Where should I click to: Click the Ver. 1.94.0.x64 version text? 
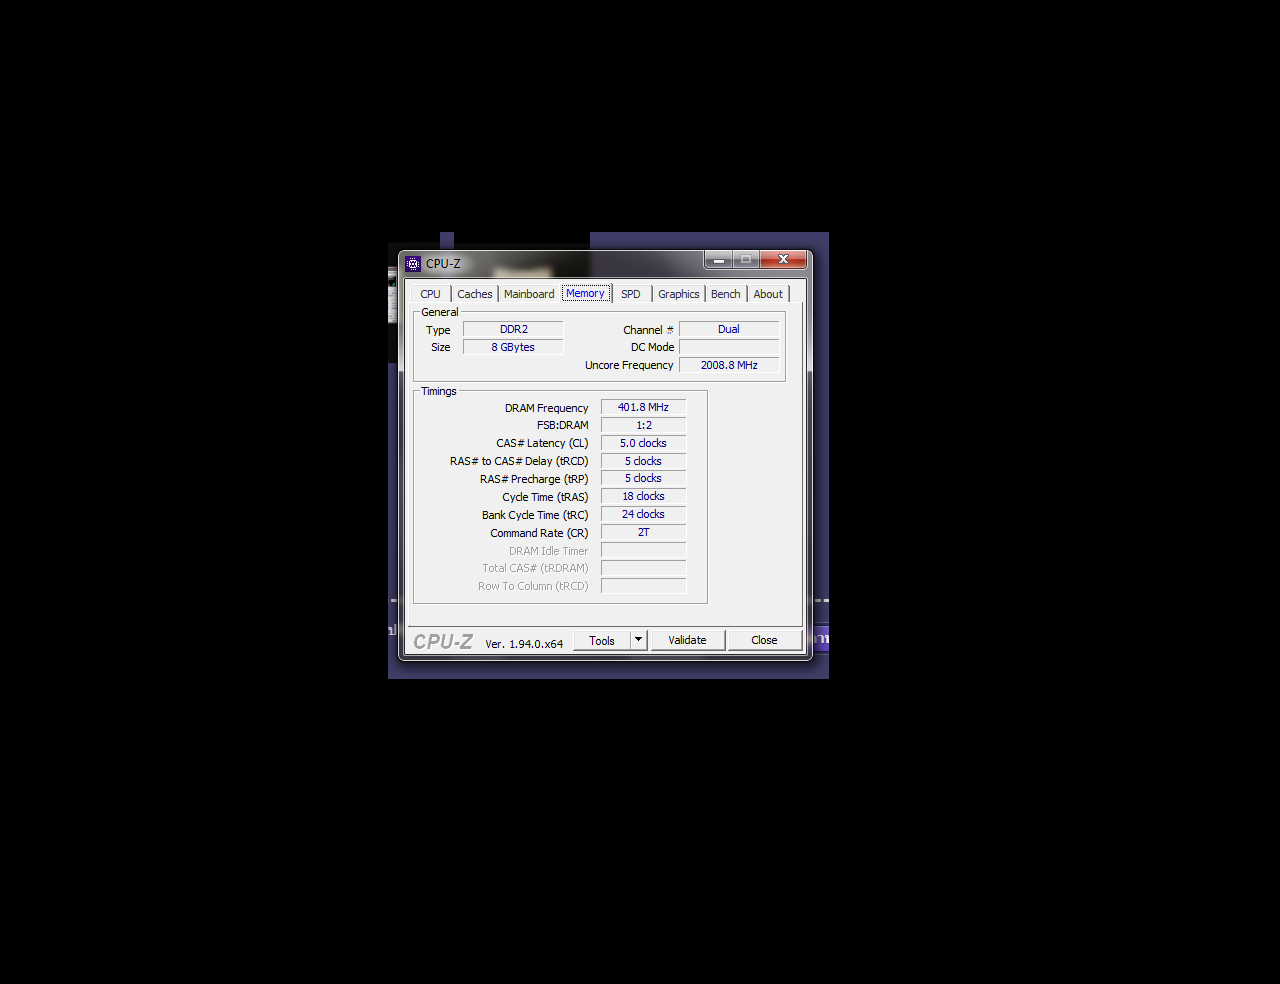[524, 644]
